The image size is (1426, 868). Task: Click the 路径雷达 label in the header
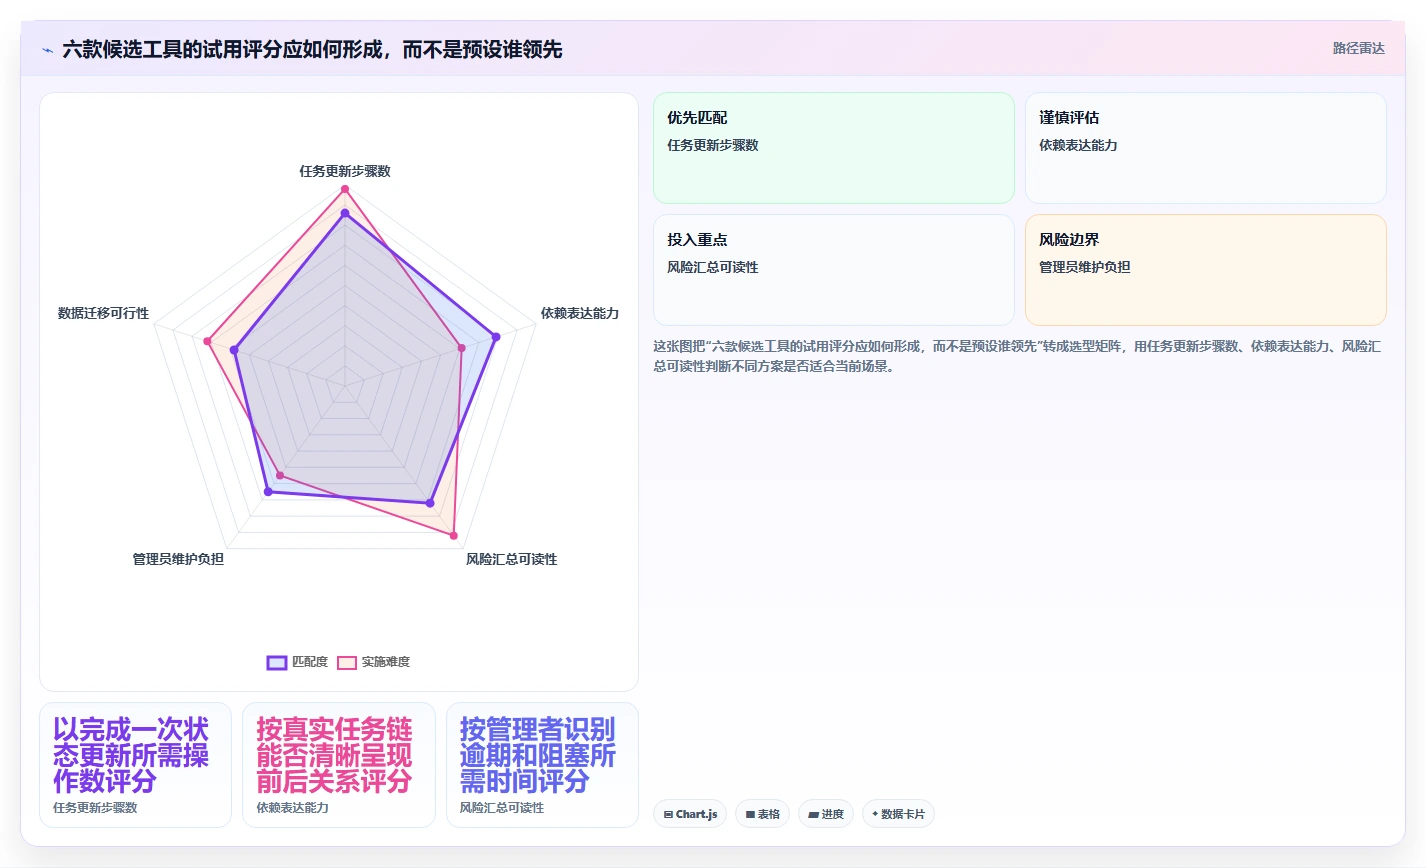(x=1358, y=48)
